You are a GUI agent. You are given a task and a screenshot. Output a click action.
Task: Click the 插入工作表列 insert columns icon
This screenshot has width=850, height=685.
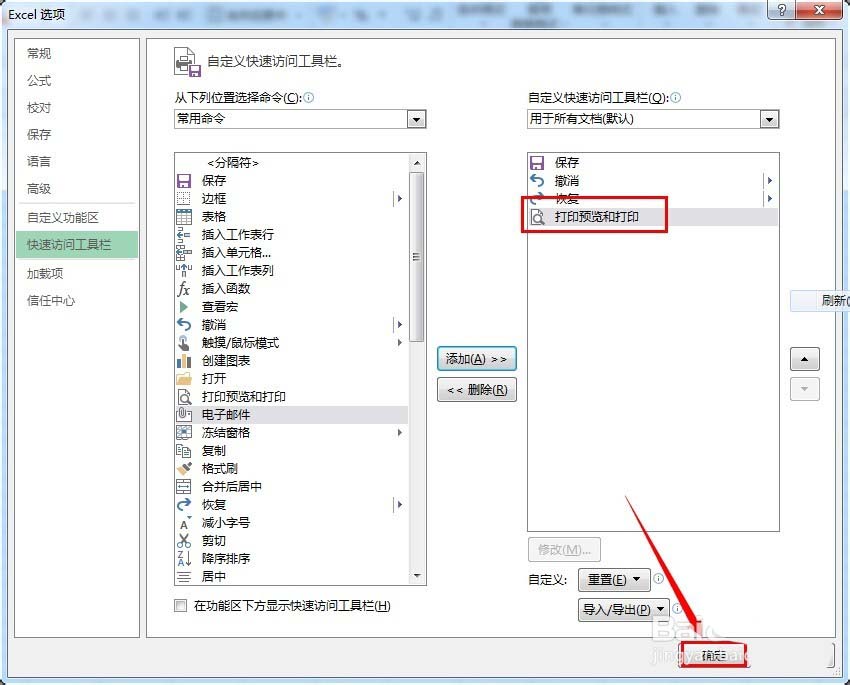coord(184,270)
